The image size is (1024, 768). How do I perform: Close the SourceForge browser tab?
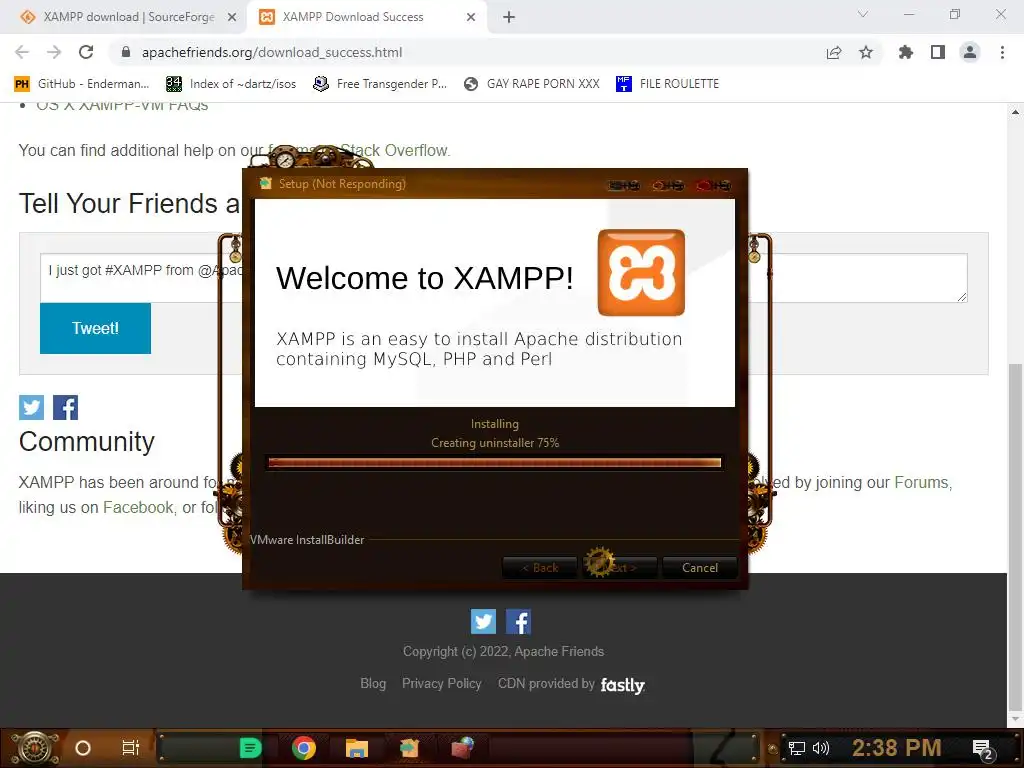click(x=231, y=17)
